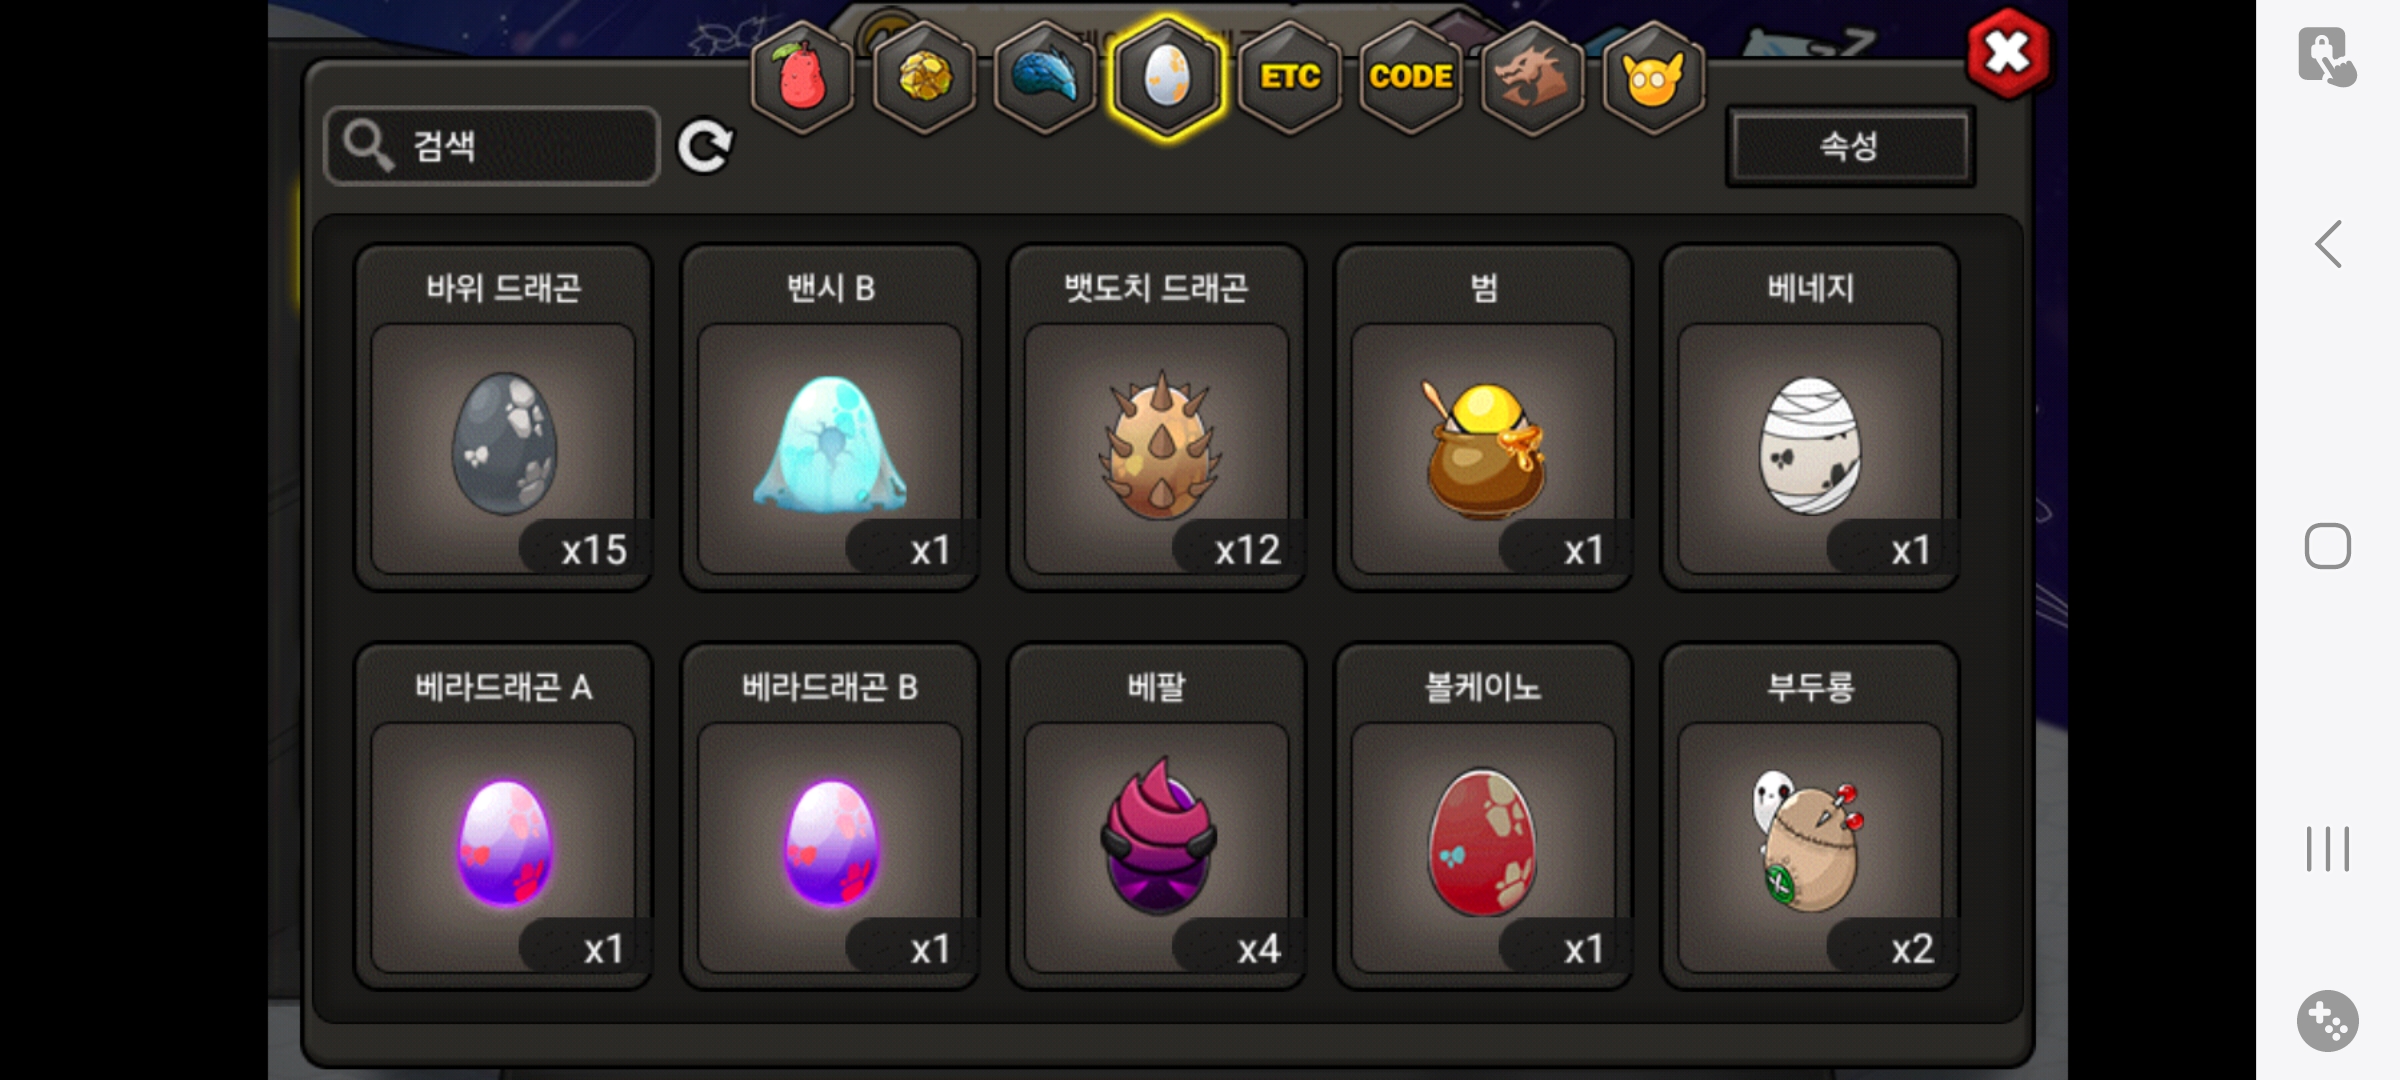Click the refresh arrow beside search
The width and height of the screenshot is (2400, 1080).
click(705, 147)
